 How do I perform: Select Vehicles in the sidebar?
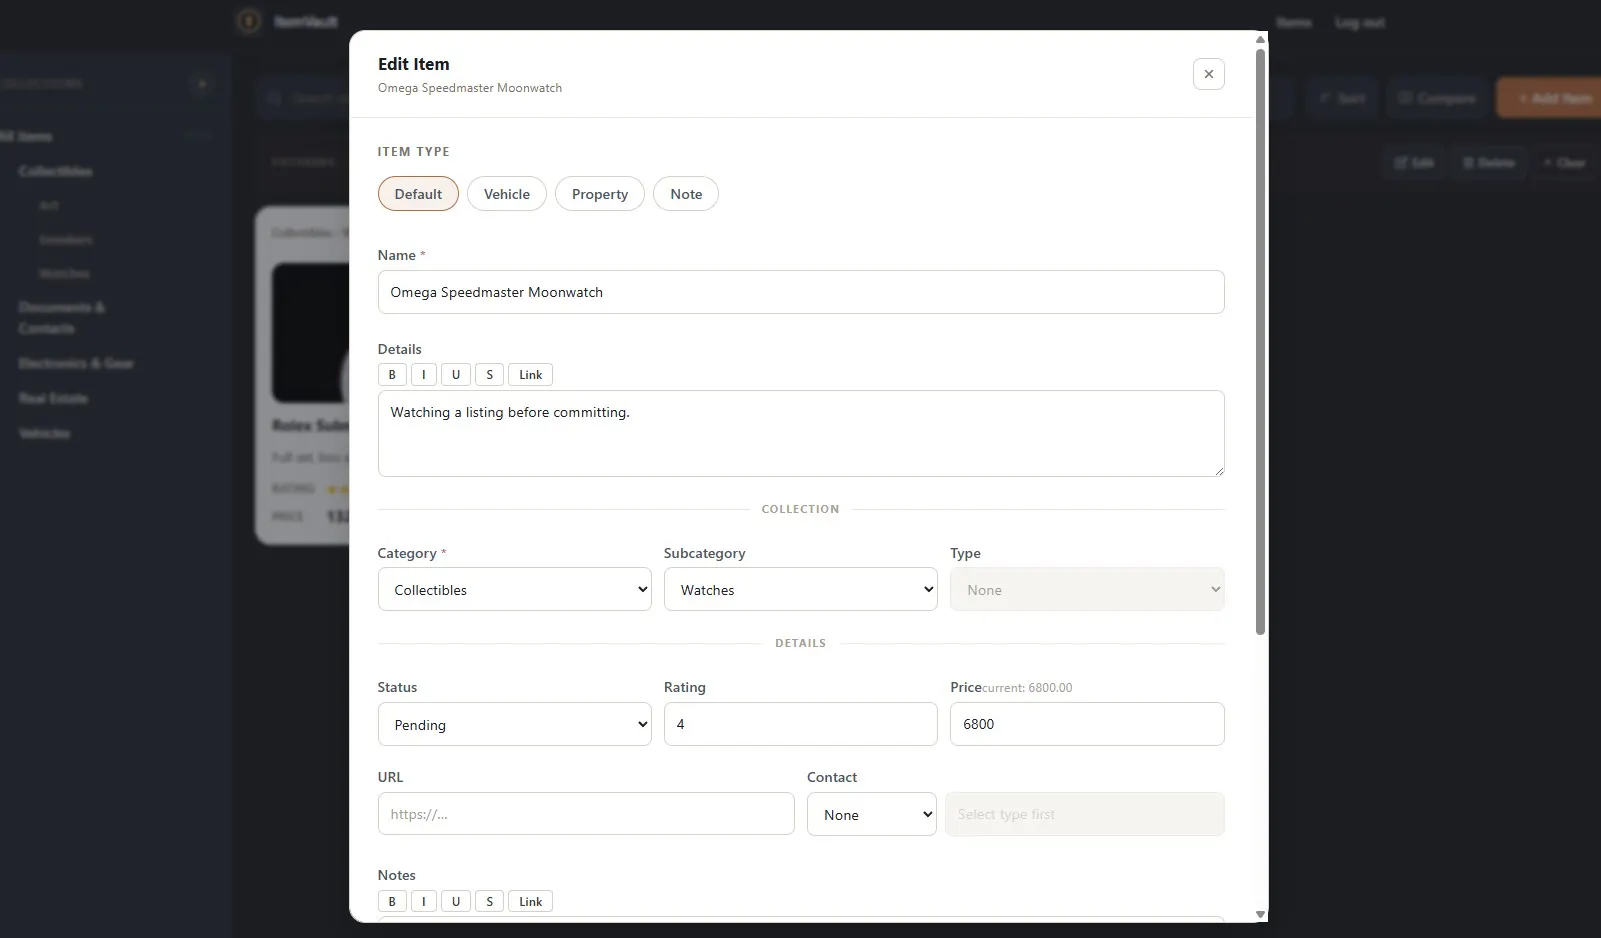click(x=44, y=433)
